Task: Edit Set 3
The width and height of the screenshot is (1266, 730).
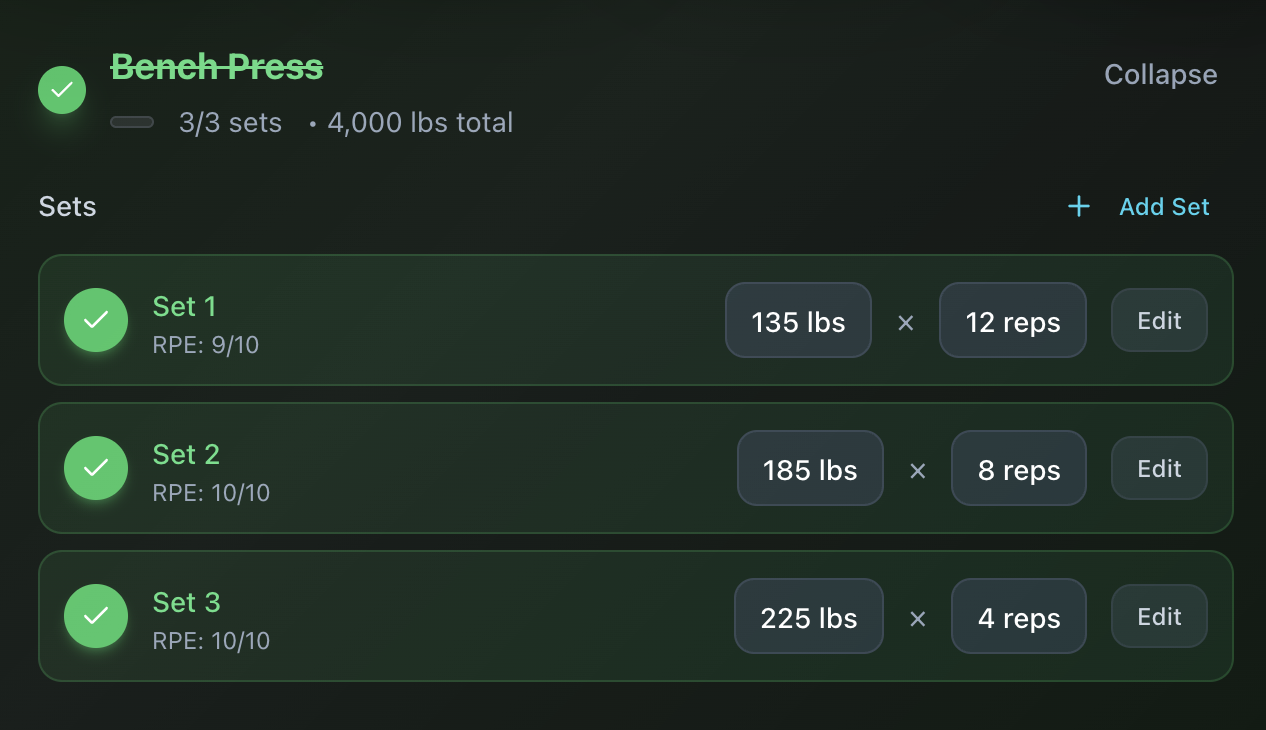Action: (1159, 616)
